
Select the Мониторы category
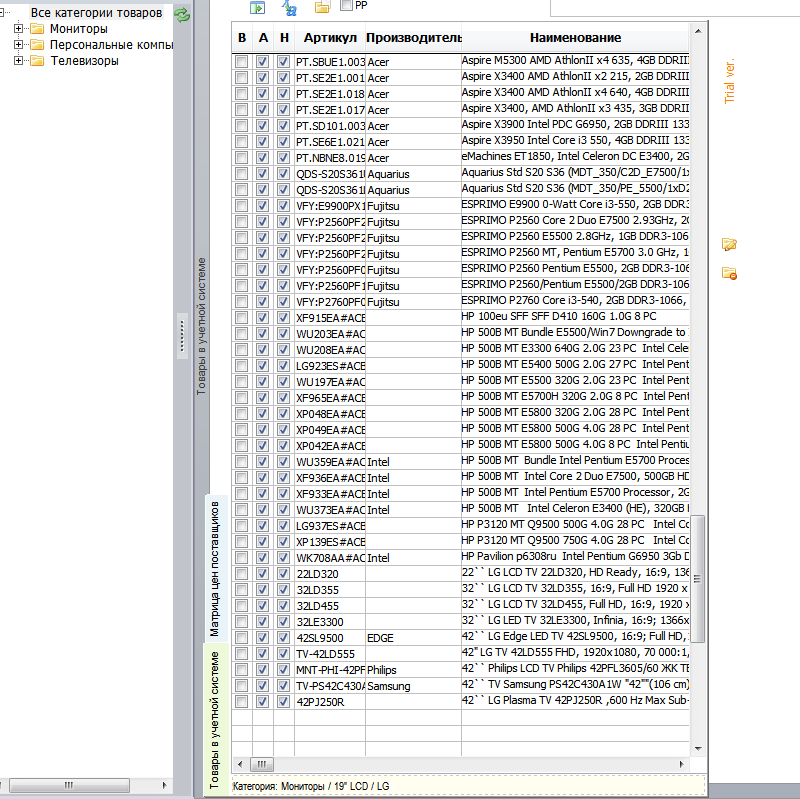(79, 29)
